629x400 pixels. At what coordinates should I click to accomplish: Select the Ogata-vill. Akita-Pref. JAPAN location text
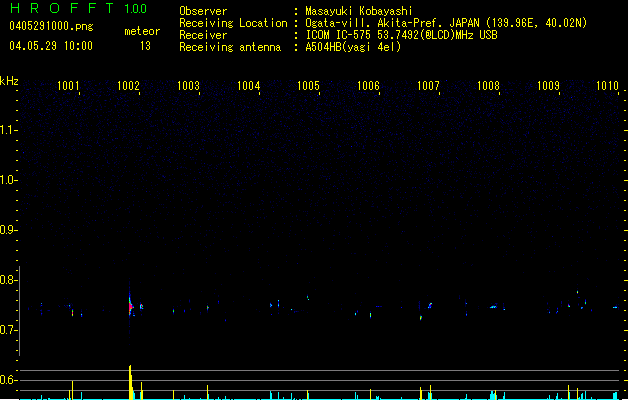click(446, 23)
